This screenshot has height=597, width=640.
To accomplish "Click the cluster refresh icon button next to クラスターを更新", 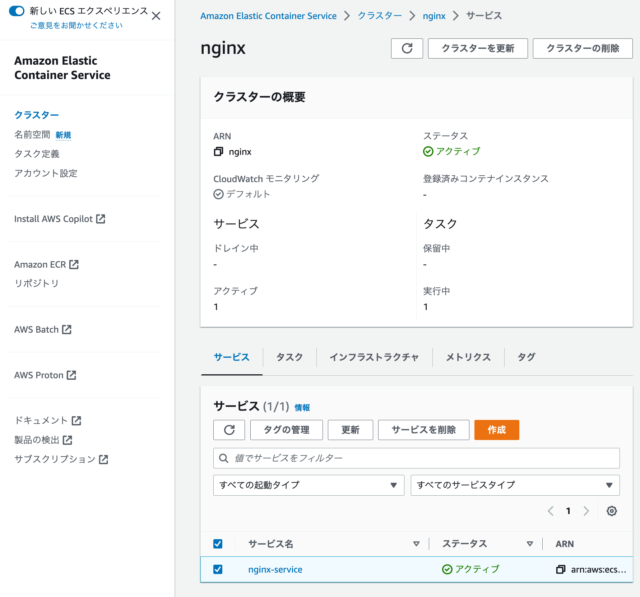I will point(407,49).
